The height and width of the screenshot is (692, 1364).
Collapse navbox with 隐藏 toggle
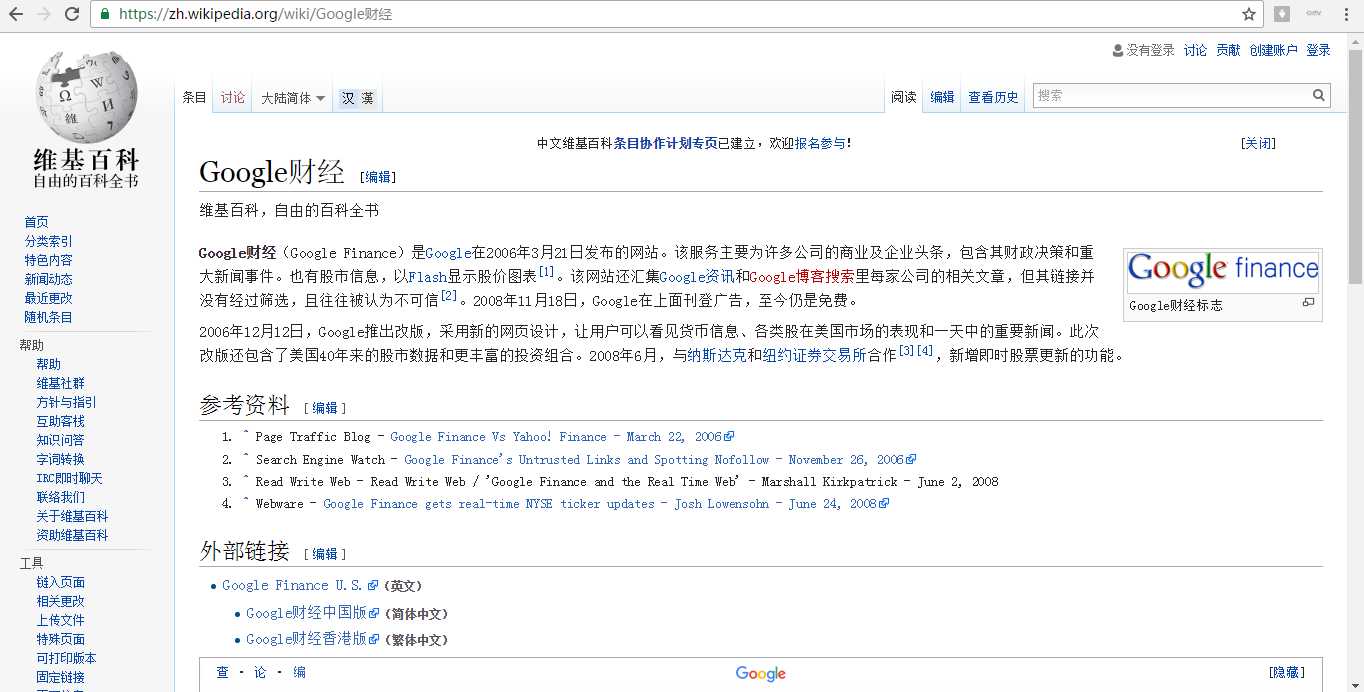[1286, 673]
